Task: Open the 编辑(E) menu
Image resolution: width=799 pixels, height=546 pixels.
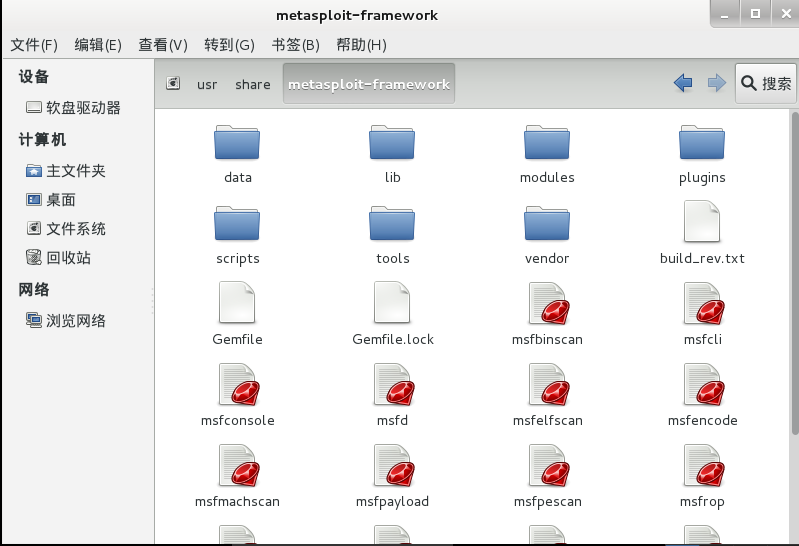Action: pos(98,45)
